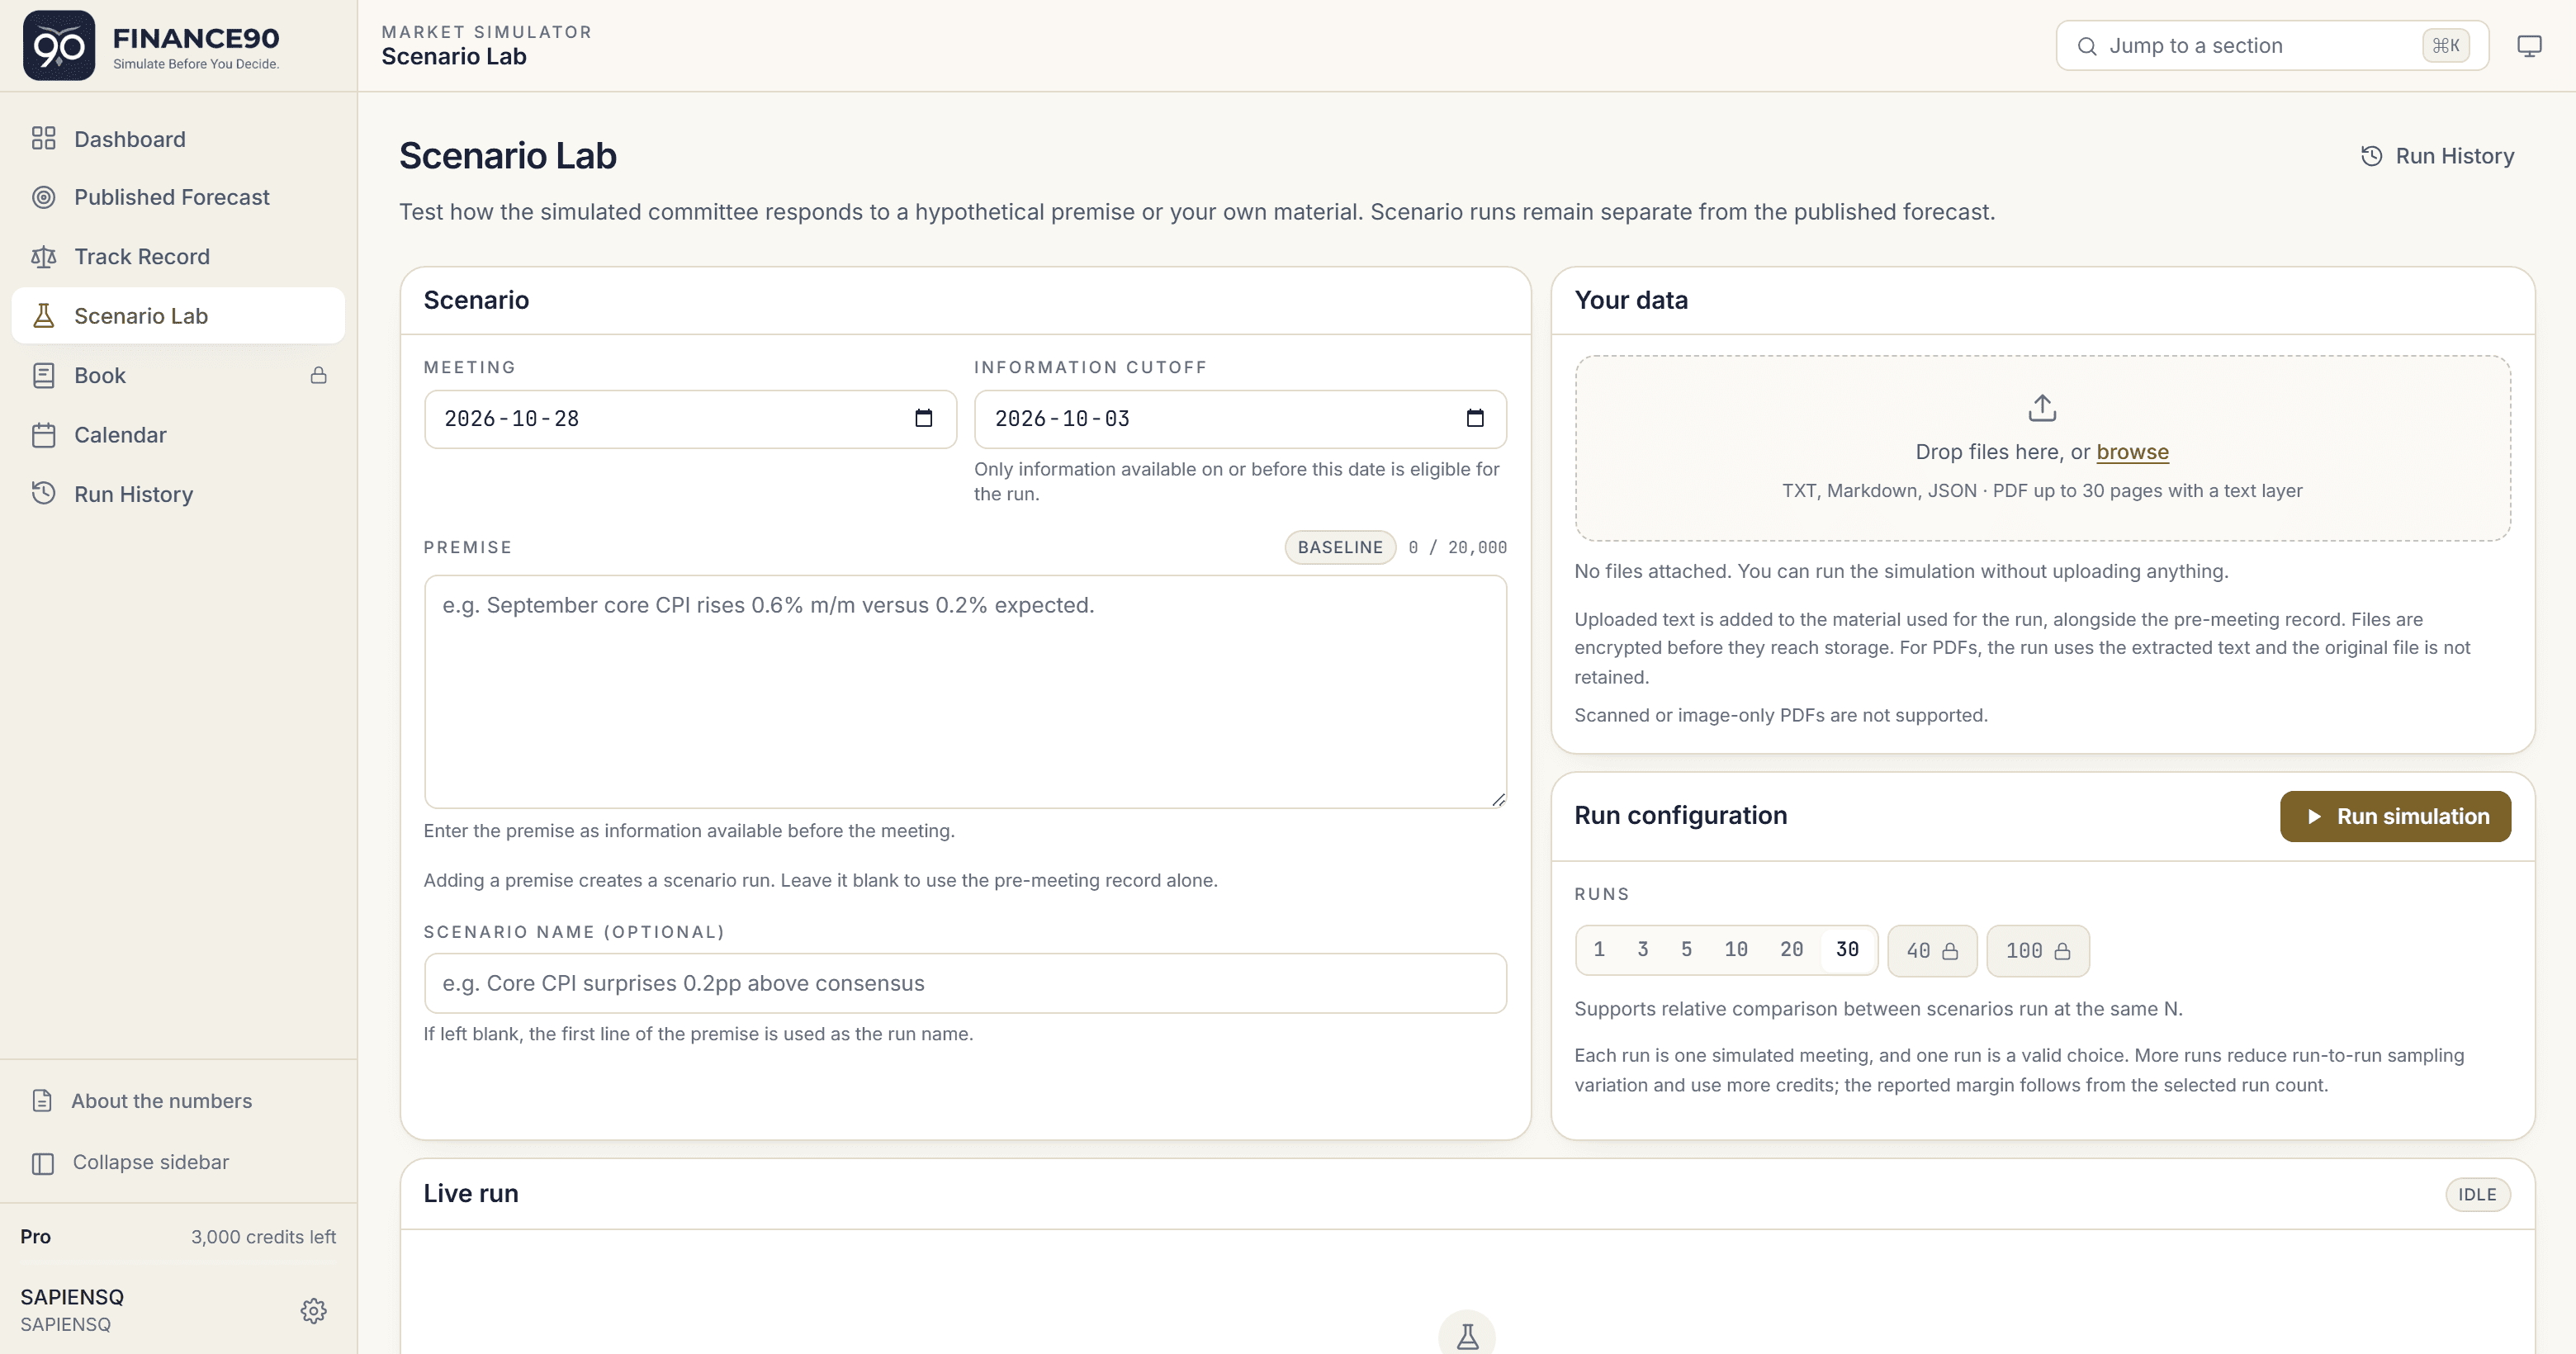Click the flask icon in Live run panel
The width and height of the screenshot is (2576, 1354).
(1467, 1336)
